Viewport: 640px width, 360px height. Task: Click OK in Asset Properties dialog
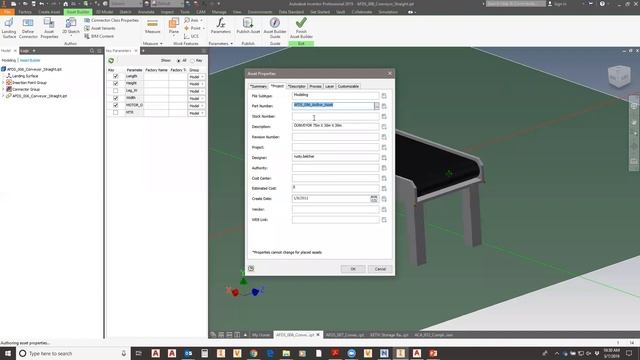click(x=353, y=269)
